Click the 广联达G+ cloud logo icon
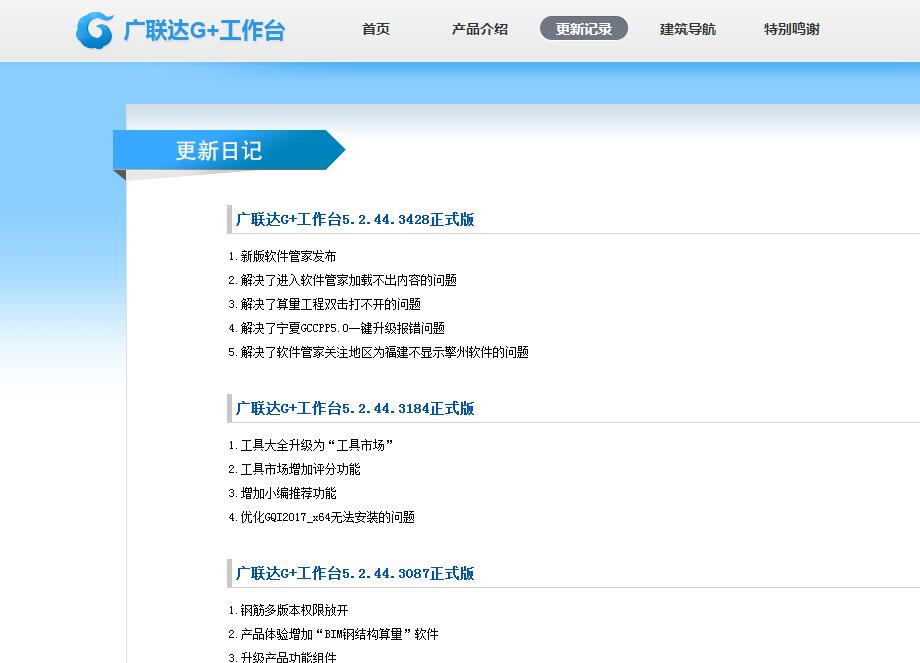This screenshot has height=663, width=920. [94, 30]
